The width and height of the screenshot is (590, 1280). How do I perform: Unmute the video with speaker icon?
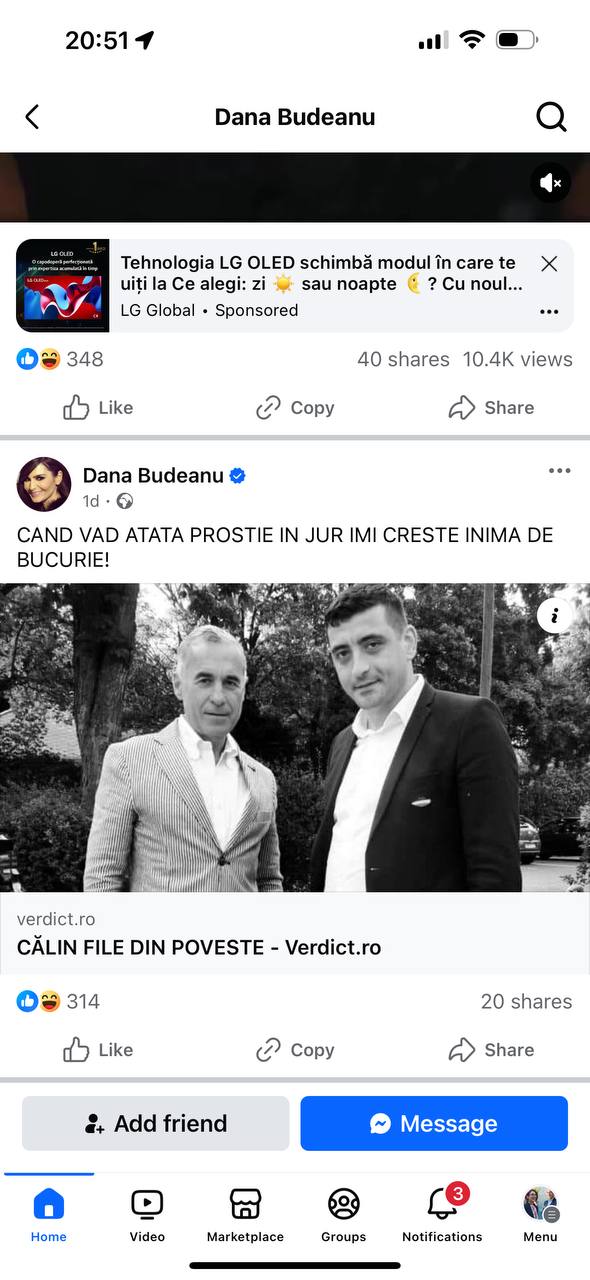[550, 183]
